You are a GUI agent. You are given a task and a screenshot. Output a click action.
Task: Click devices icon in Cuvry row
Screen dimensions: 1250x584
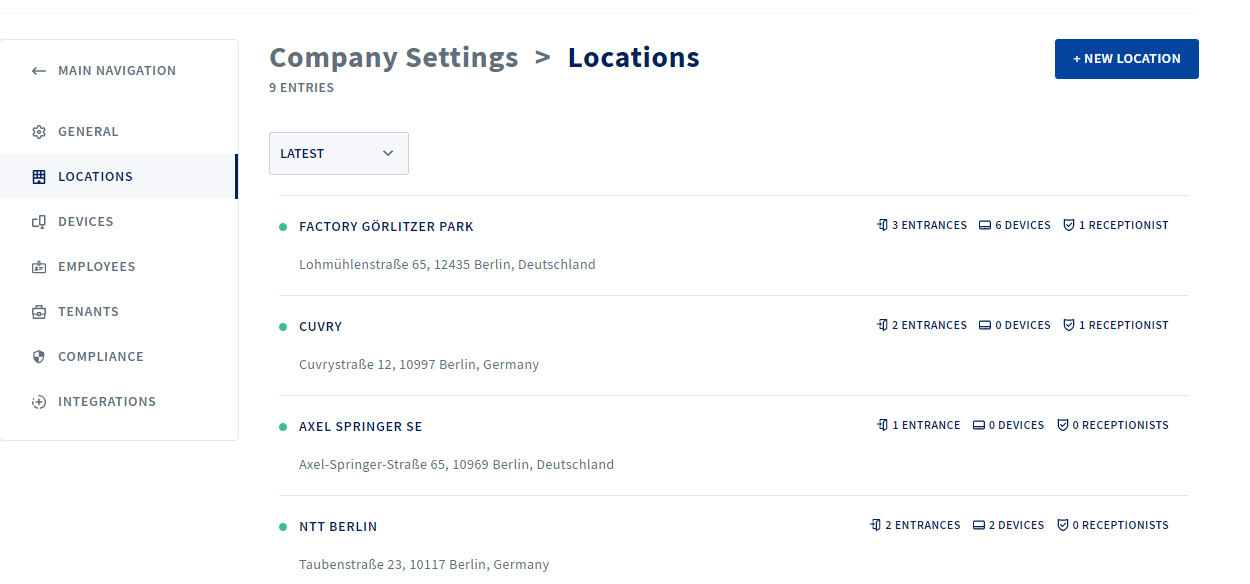pos(985,325)
